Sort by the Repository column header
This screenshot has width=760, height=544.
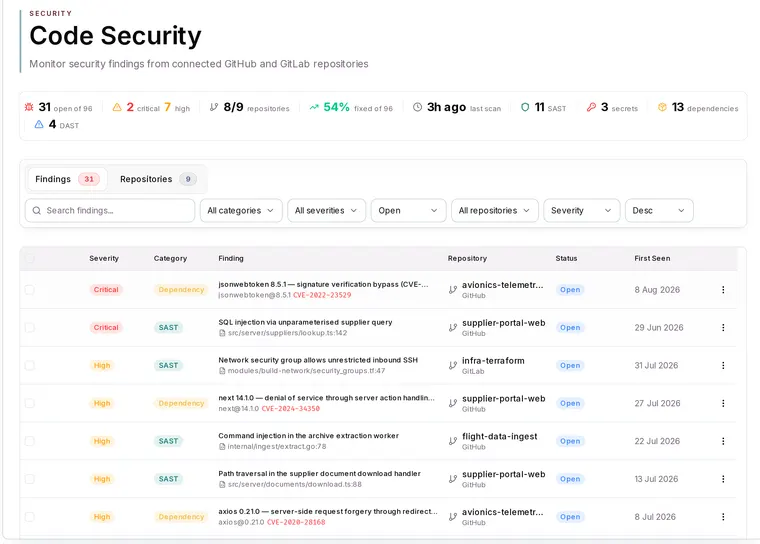(x=467, y=258)
